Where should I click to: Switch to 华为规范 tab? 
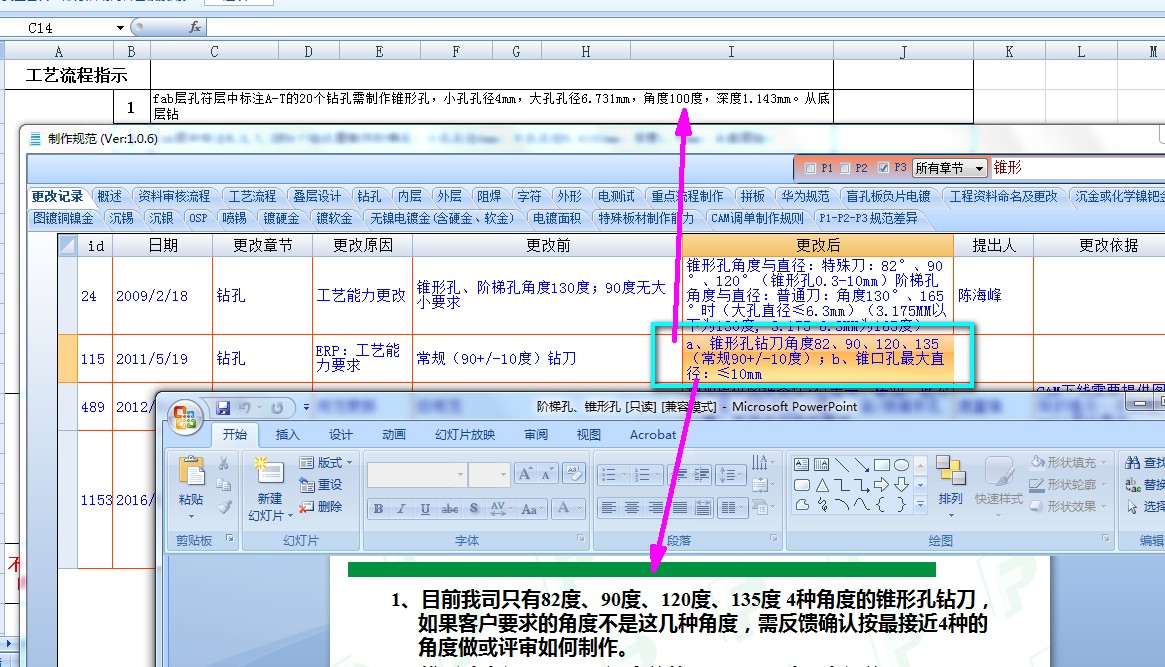pyautogui.click(x=805, y=197)
